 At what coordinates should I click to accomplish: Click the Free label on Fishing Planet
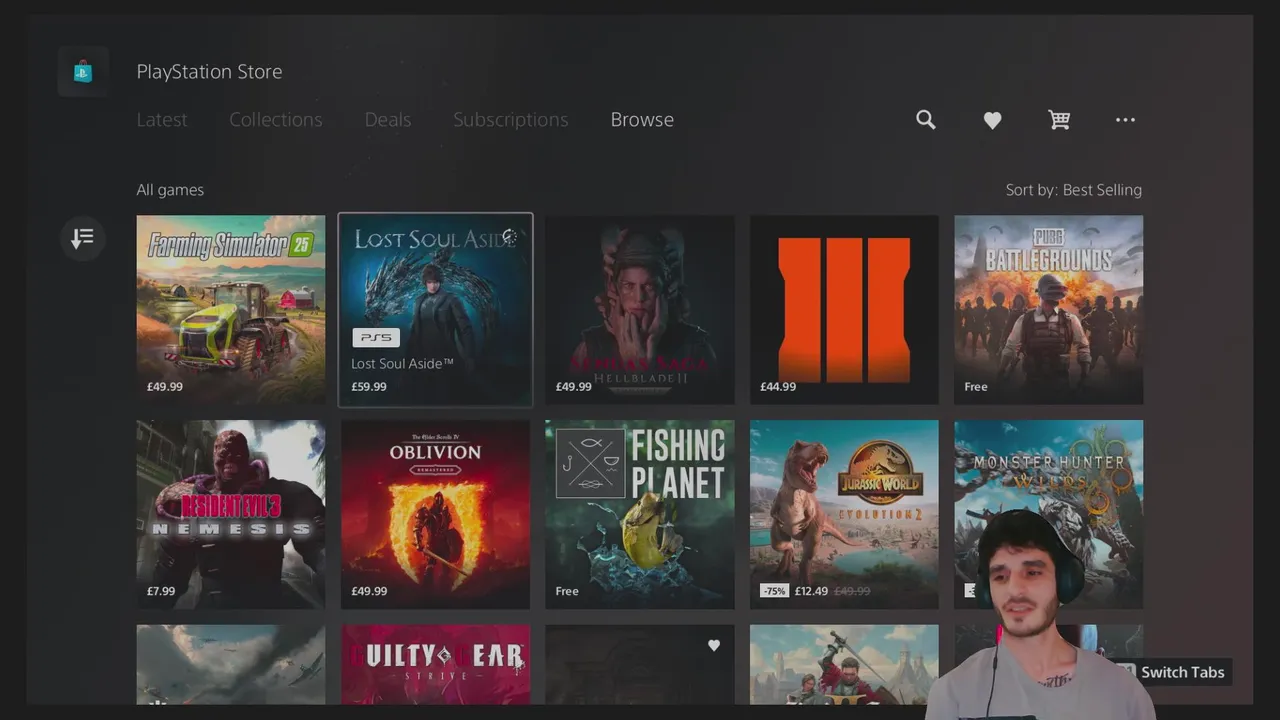[567, 591]
